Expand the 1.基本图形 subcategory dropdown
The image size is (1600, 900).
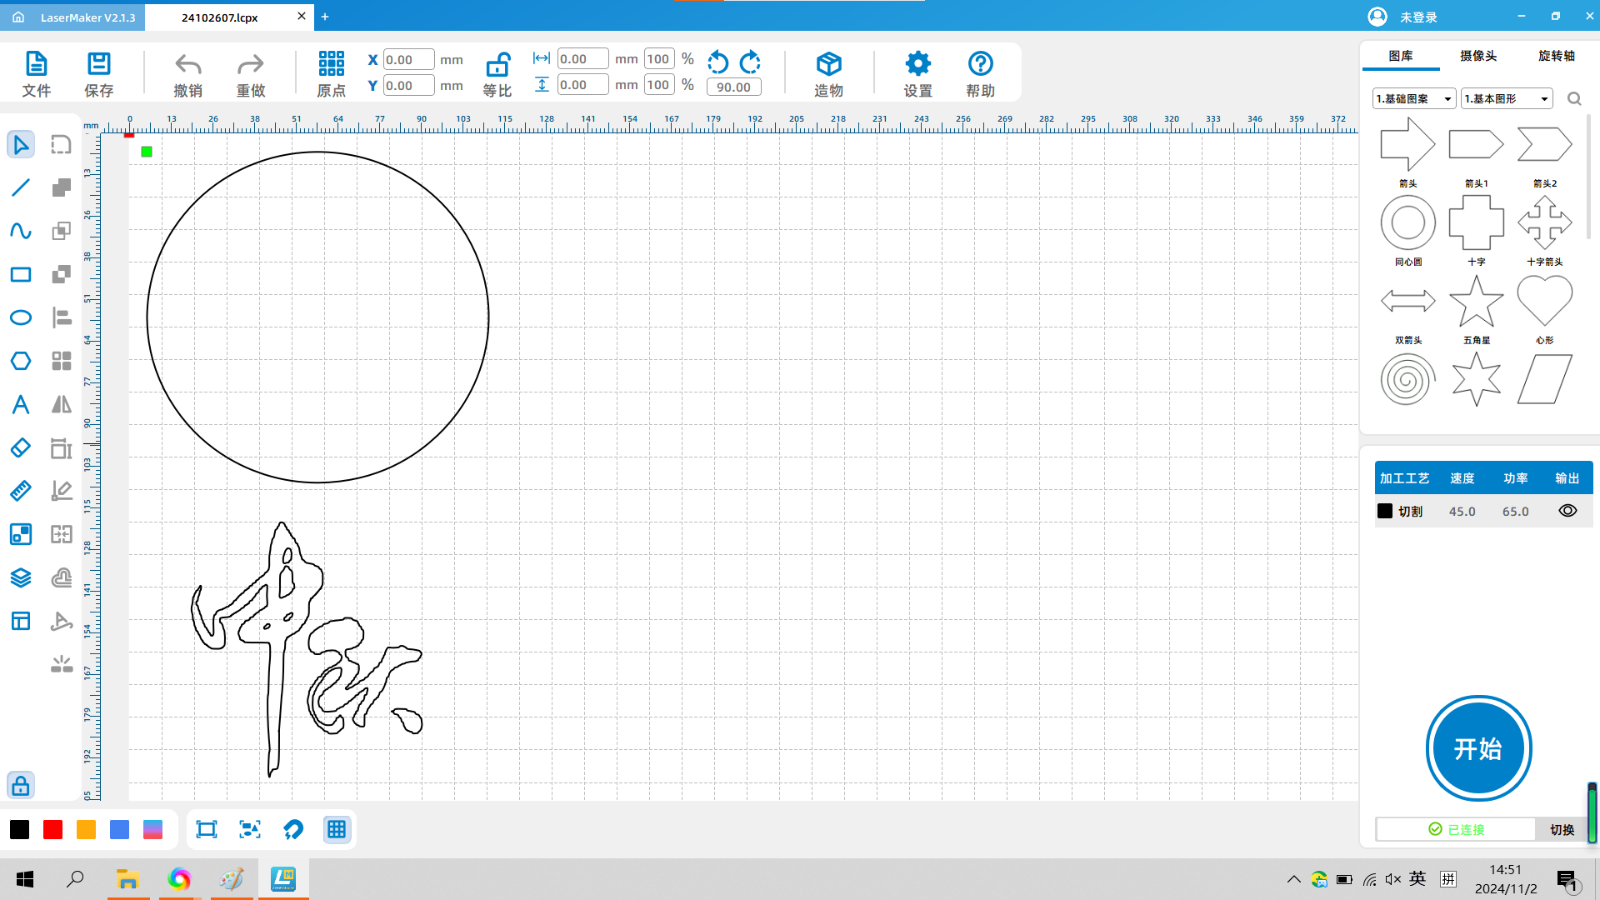1506,99
